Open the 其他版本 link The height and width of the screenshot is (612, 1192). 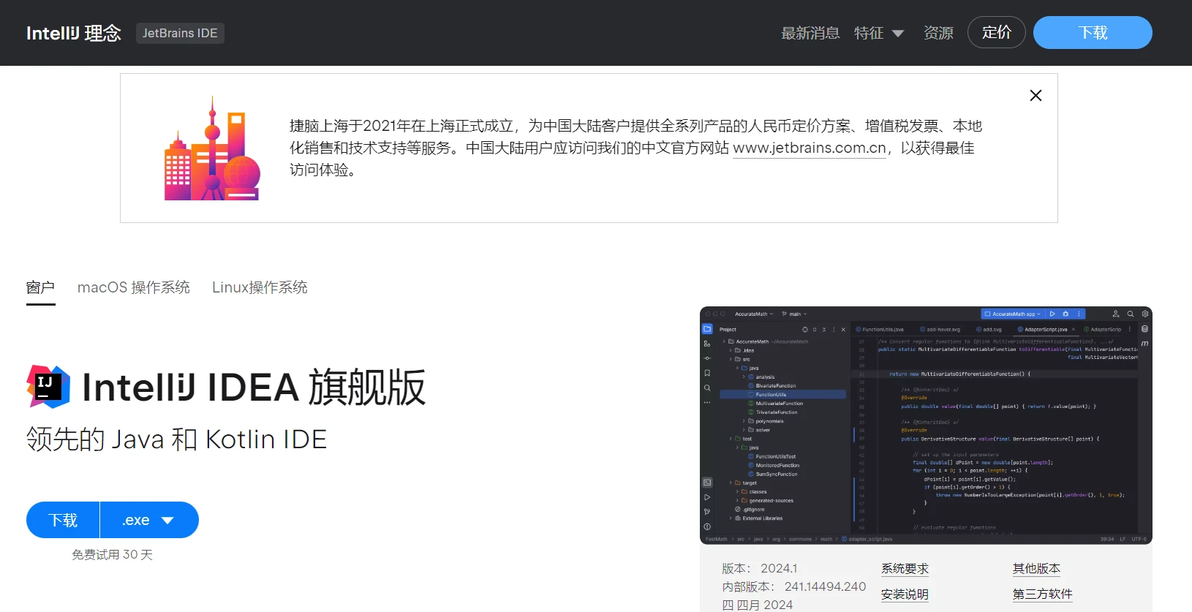[x=1036, y=569]
